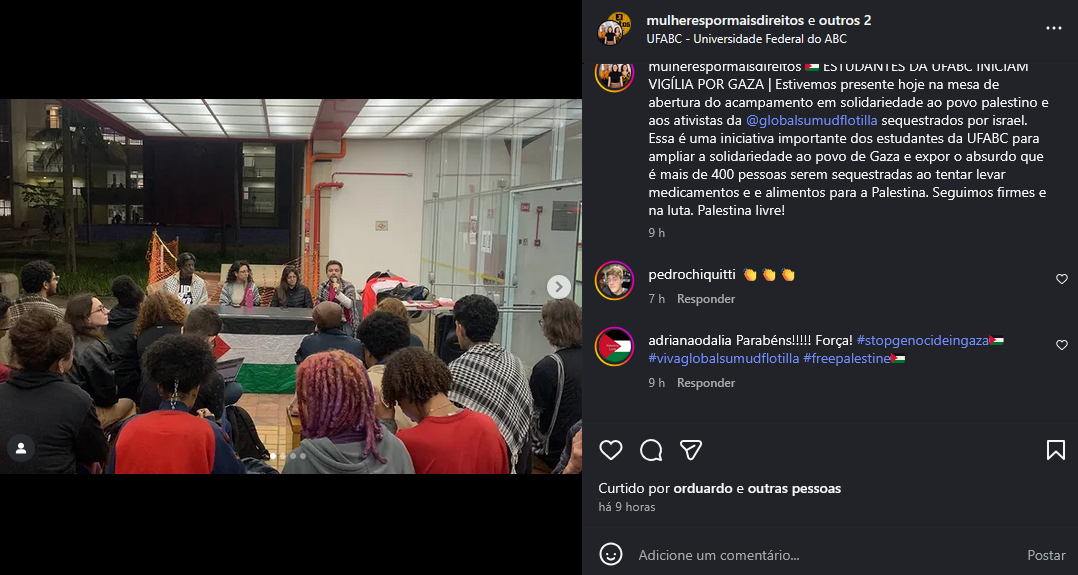Open the 'outras pessoas' likes list
Viewport: 1078px width, 575px height.
[794, 489]
